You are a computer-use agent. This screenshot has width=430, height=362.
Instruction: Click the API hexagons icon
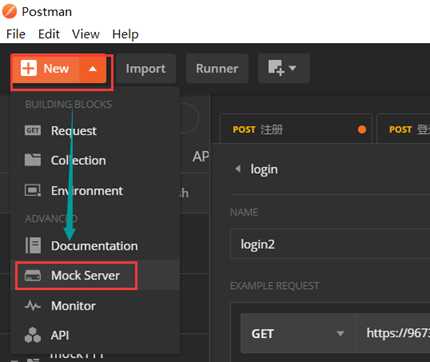[33, 335]
